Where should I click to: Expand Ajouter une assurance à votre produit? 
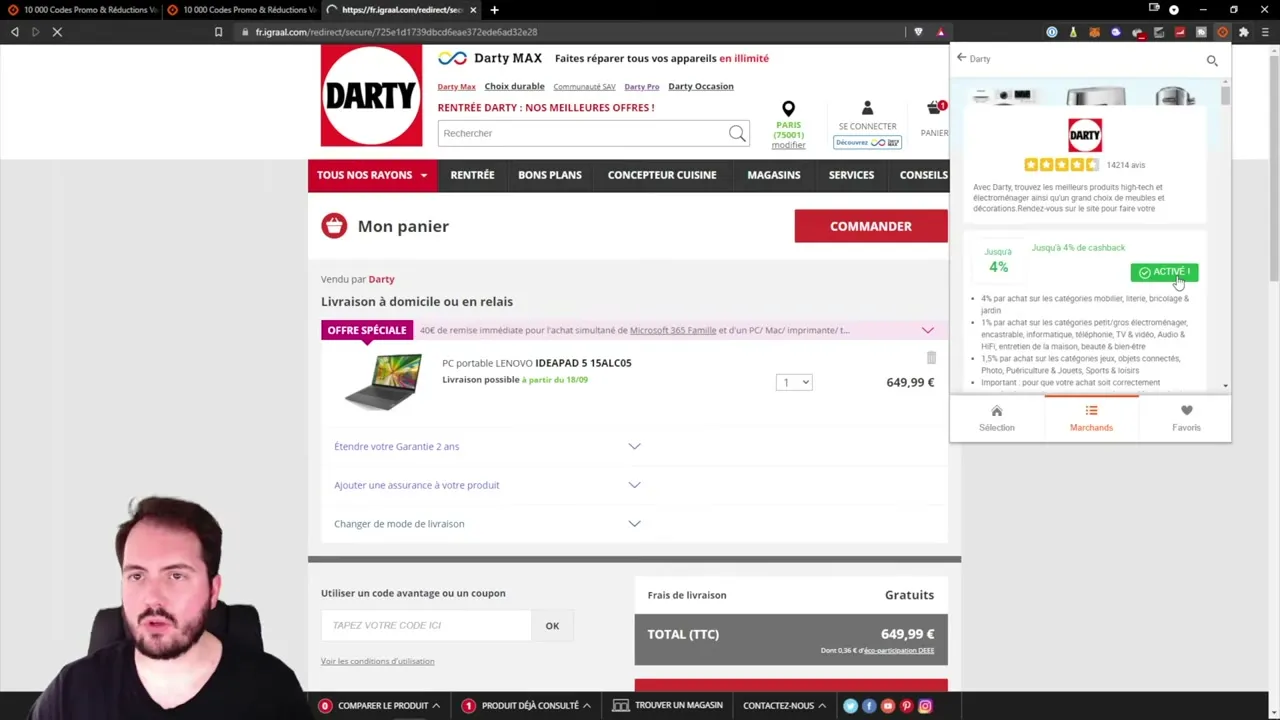[634, 485]
